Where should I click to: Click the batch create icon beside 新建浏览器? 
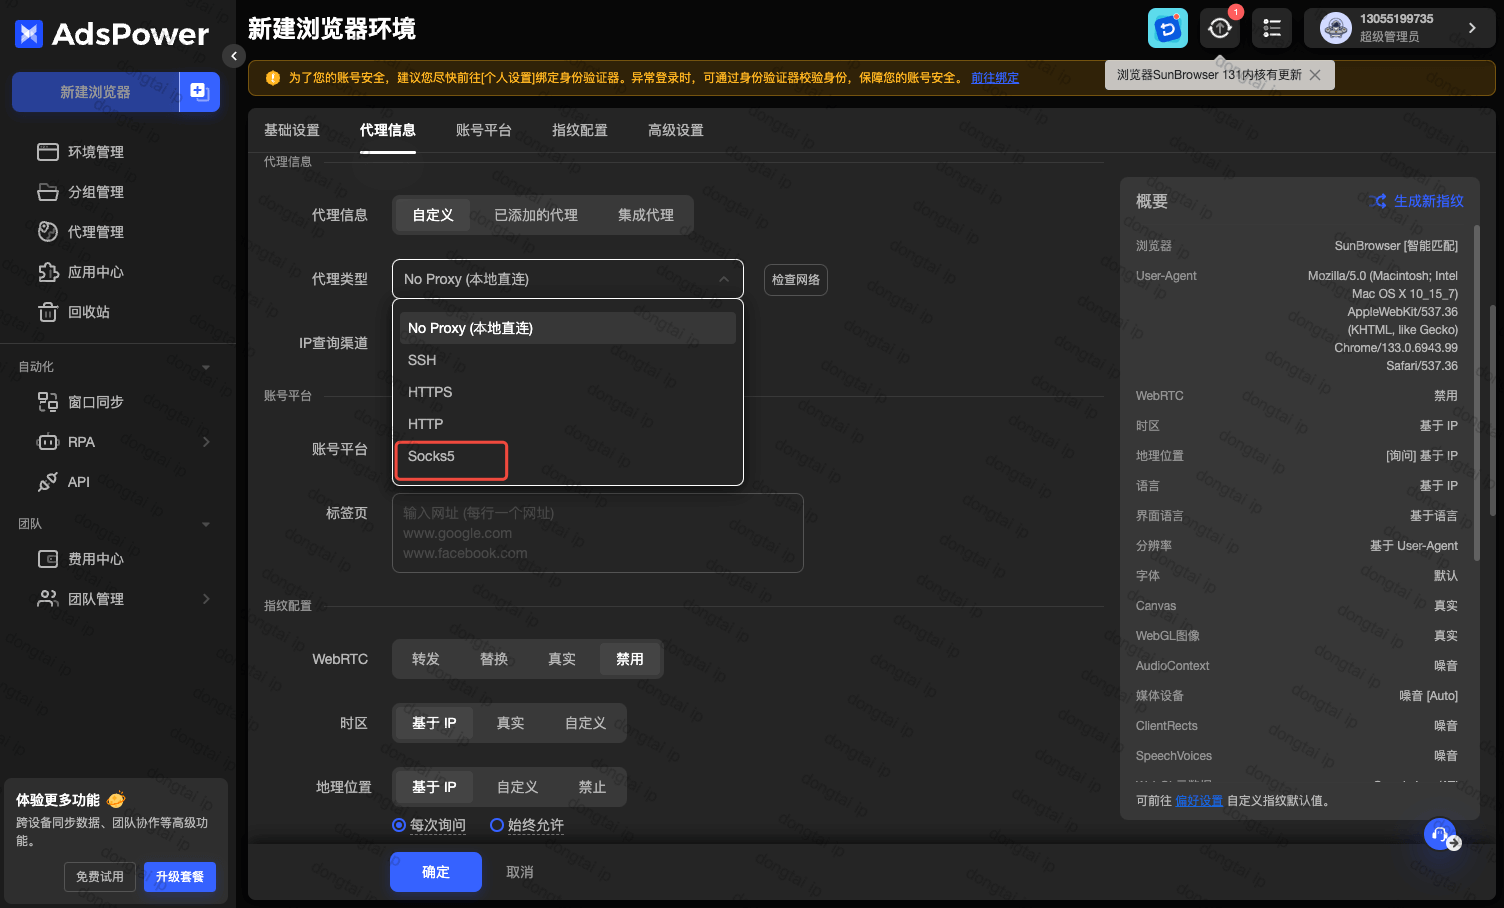199,92
